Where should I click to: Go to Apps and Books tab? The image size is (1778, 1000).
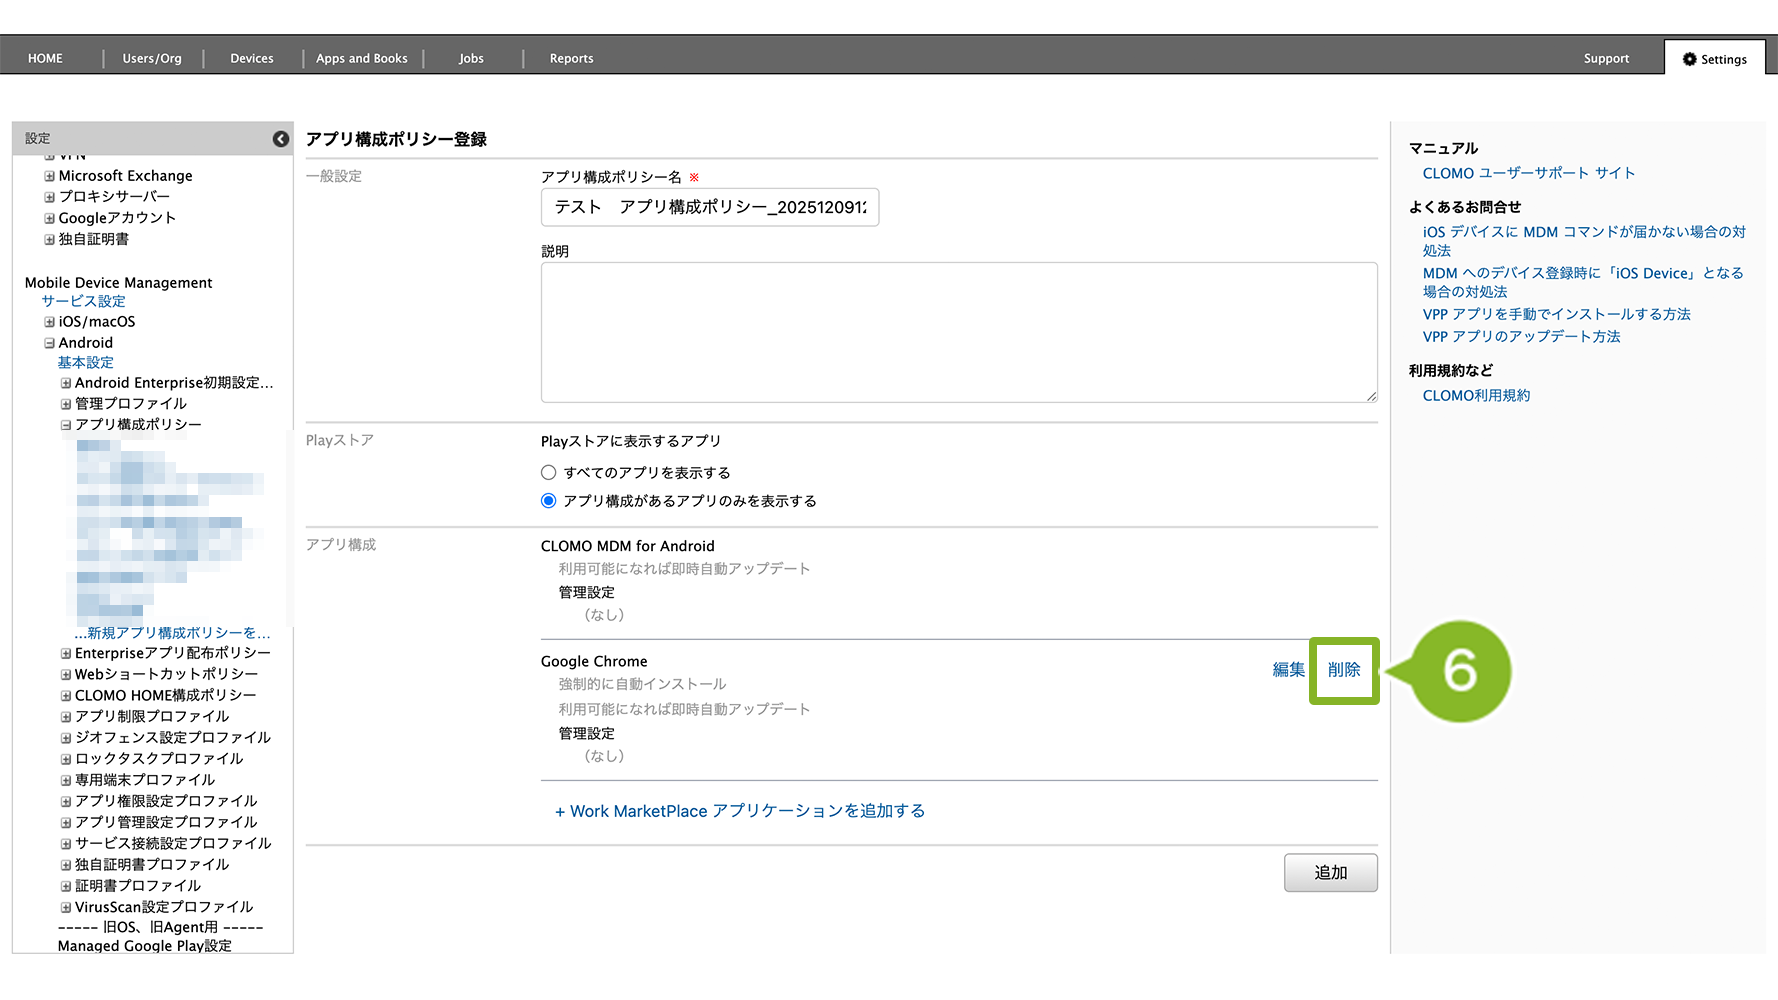361,59
